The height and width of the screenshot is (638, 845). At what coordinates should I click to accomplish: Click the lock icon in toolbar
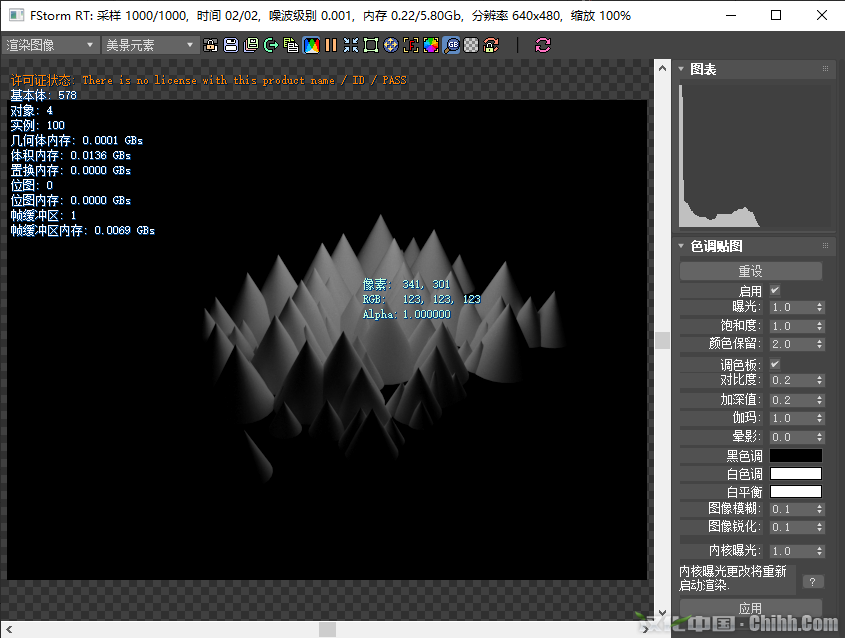pyautogui.click(x=491, y=45)
